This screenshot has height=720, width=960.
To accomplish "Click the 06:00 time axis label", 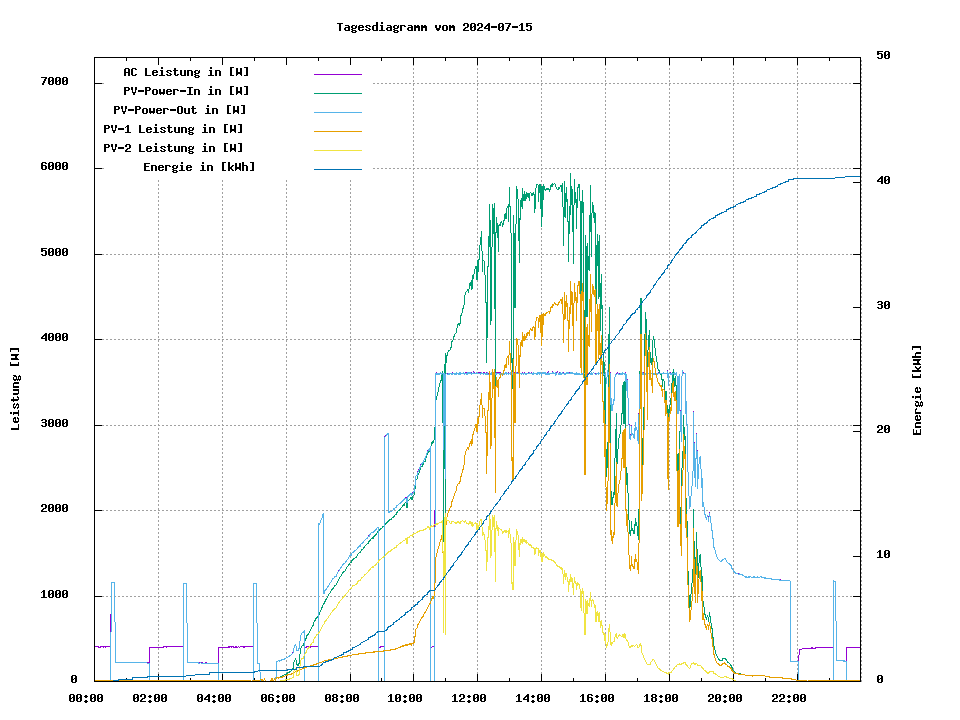I will point(278,698).
